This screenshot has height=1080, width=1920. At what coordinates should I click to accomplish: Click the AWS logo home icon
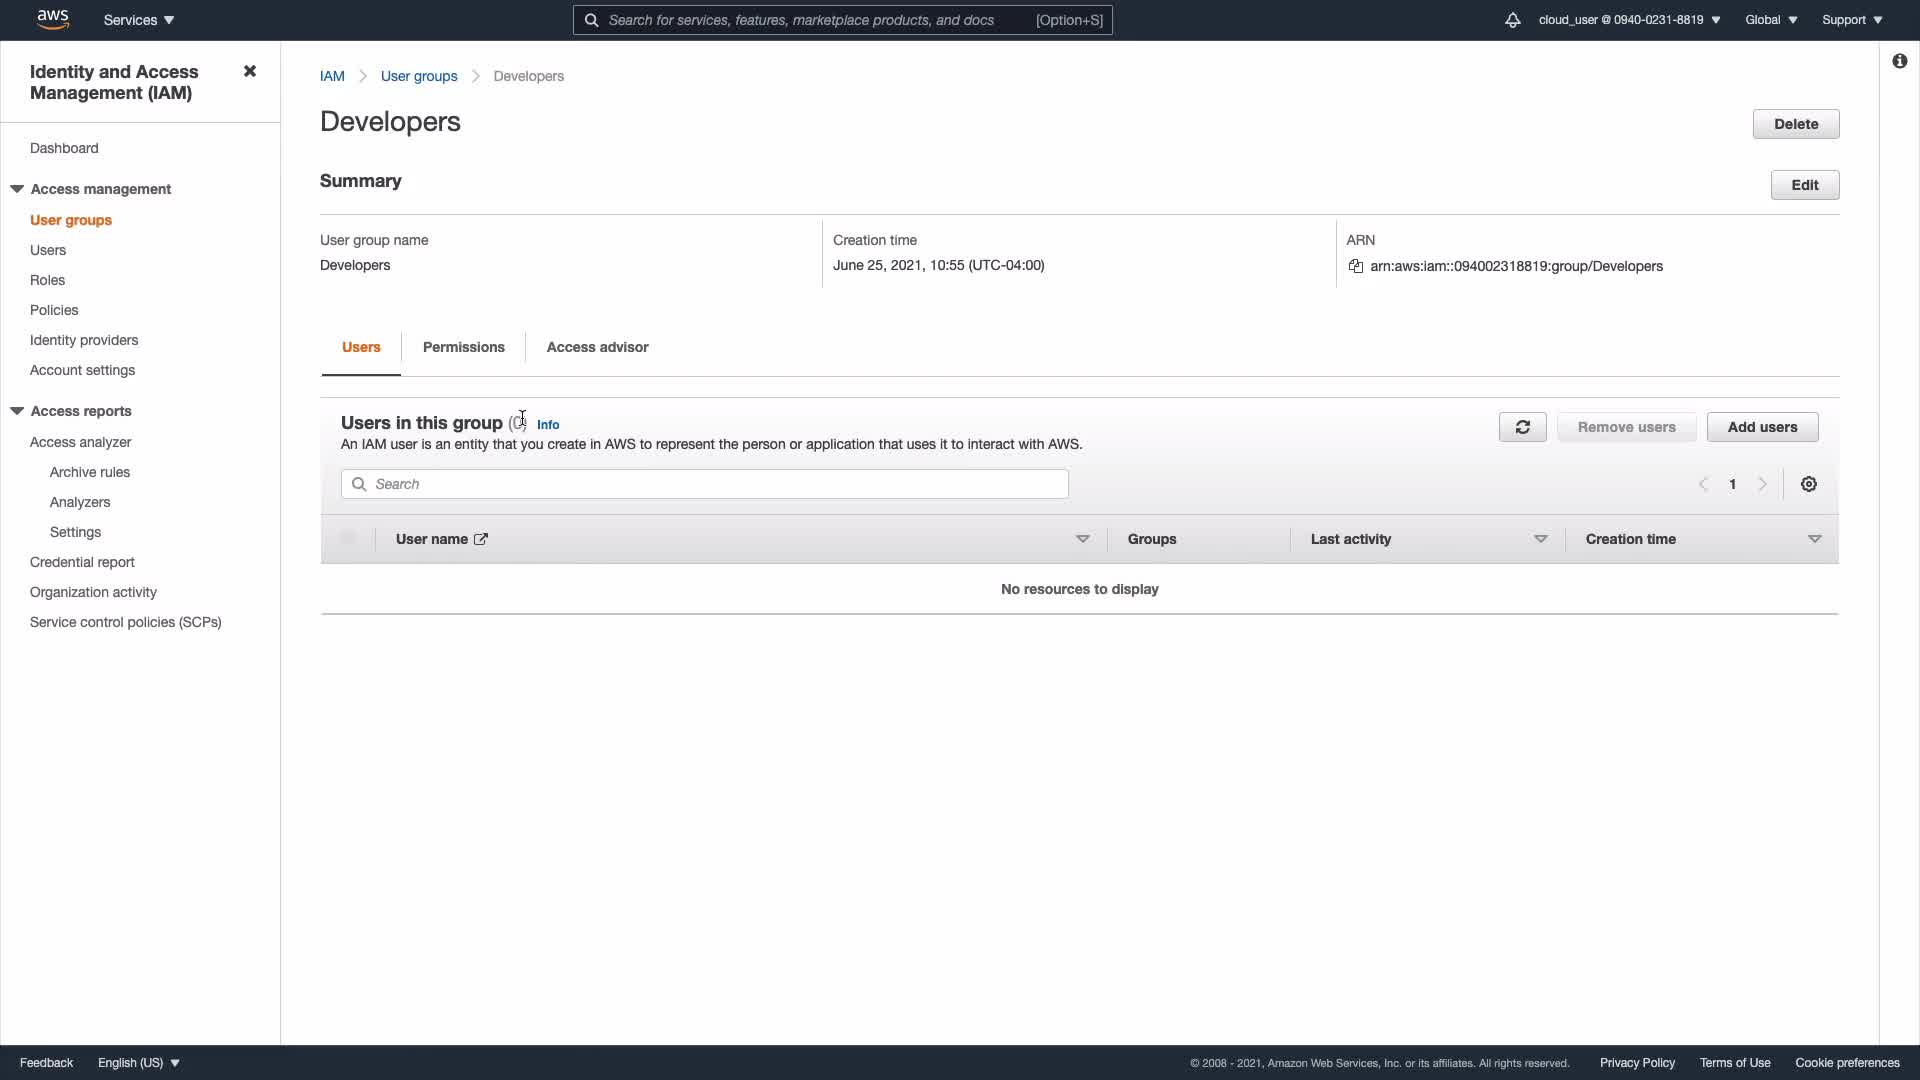tap(52, 19)
